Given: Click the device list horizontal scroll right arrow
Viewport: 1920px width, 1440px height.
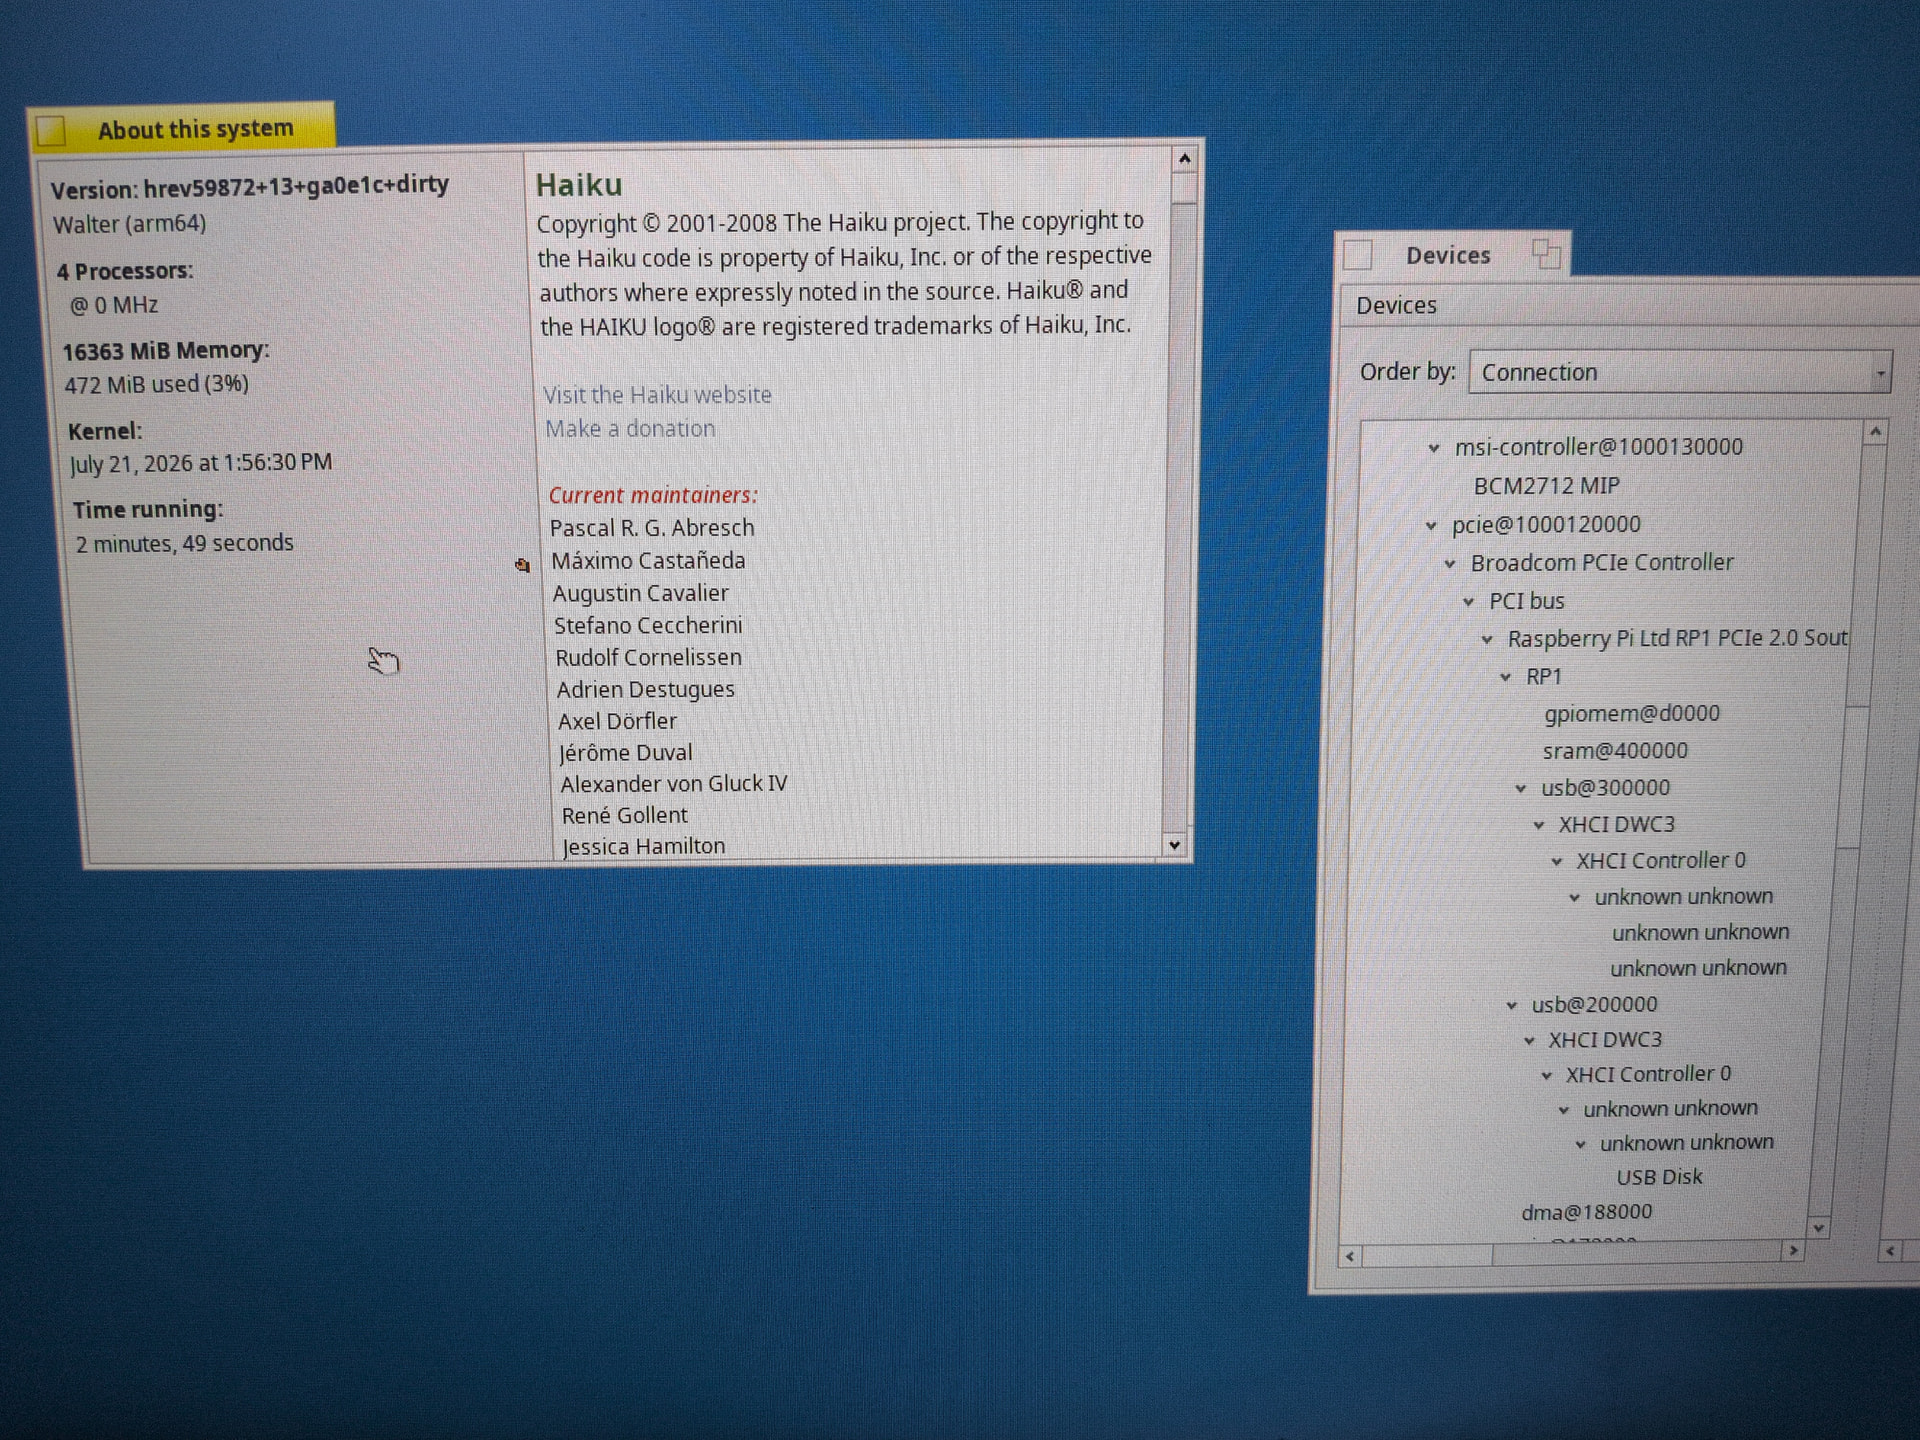Looking at the screenshot, I should click(1793, 1250).
